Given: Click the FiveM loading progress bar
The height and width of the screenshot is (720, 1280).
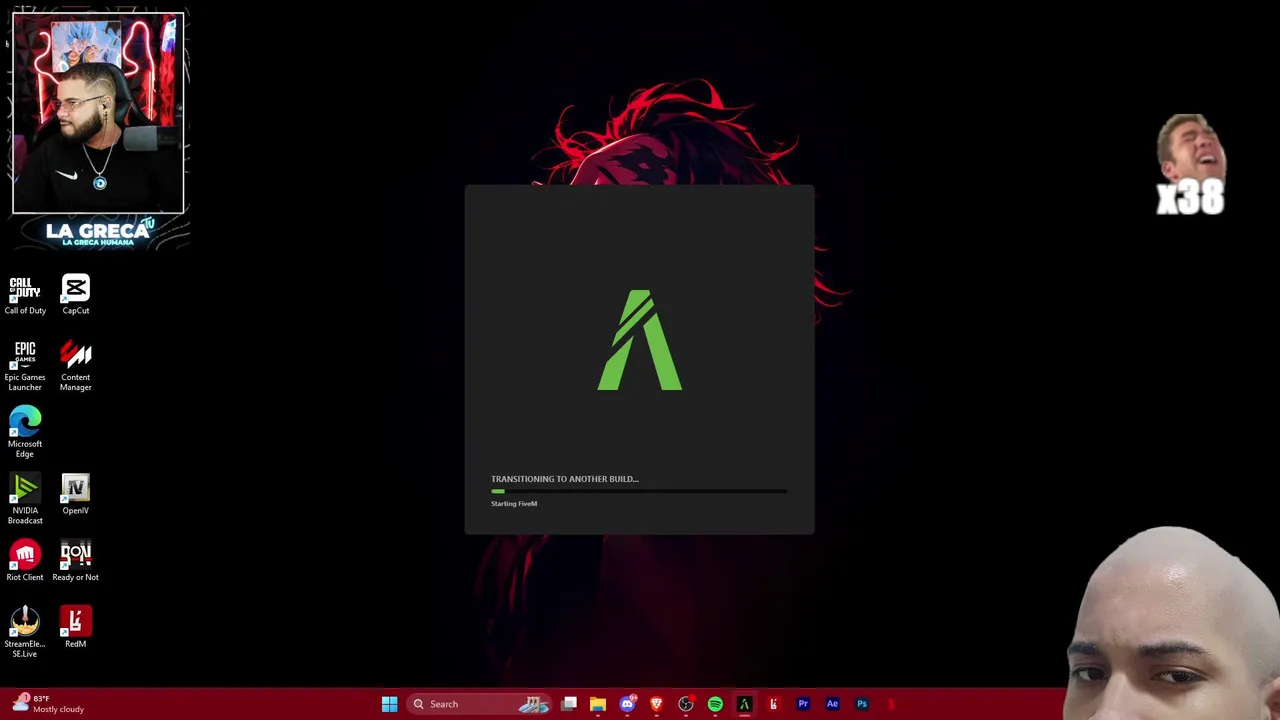Looking at the screenshot, I should [639, 491].
